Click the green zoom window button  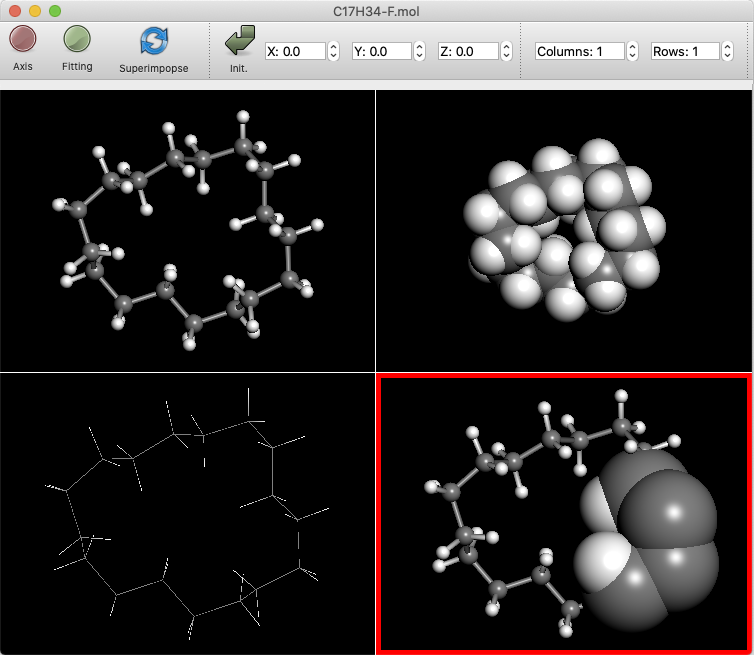[55, 11]
